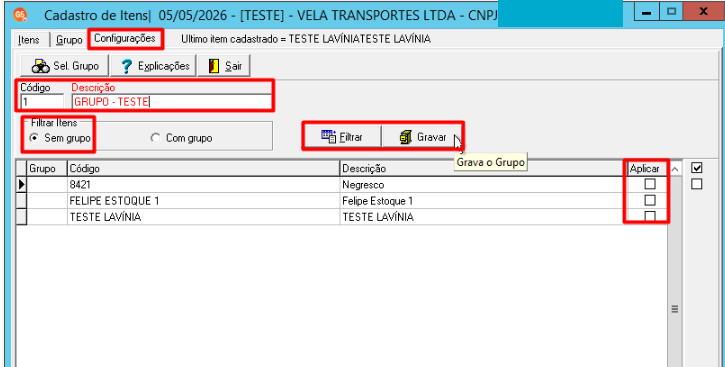Sort by the Descrição column header
725x367 pixels.
[x=484, y=169]
